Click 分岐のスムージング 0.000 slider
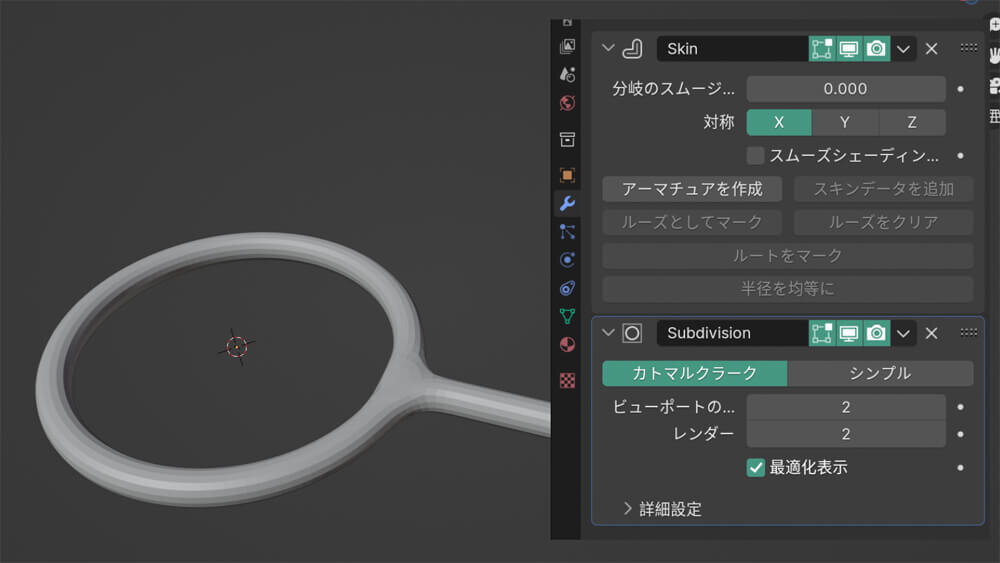 (x=846, y=89)
